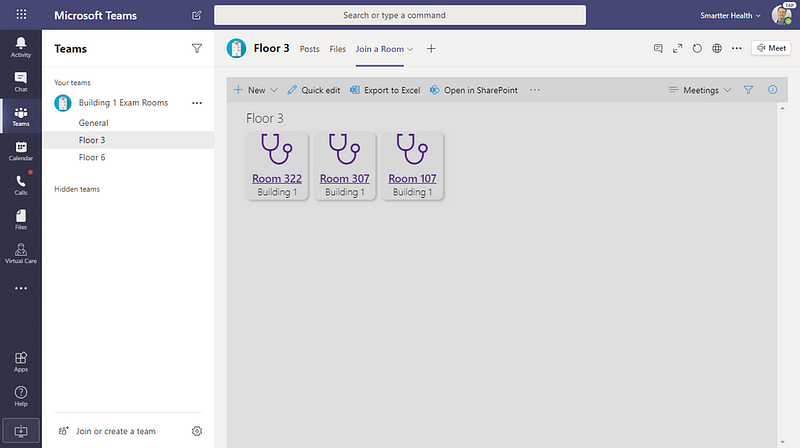Screen dimensions: 800x448
Task: Expand the Hidden teams section
Action: (x=77, y=189)
